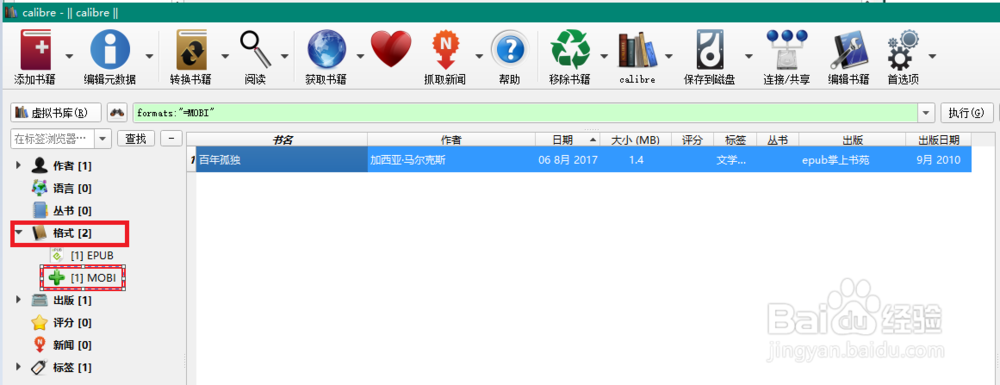Click the Convert books icon

(191, 50)
